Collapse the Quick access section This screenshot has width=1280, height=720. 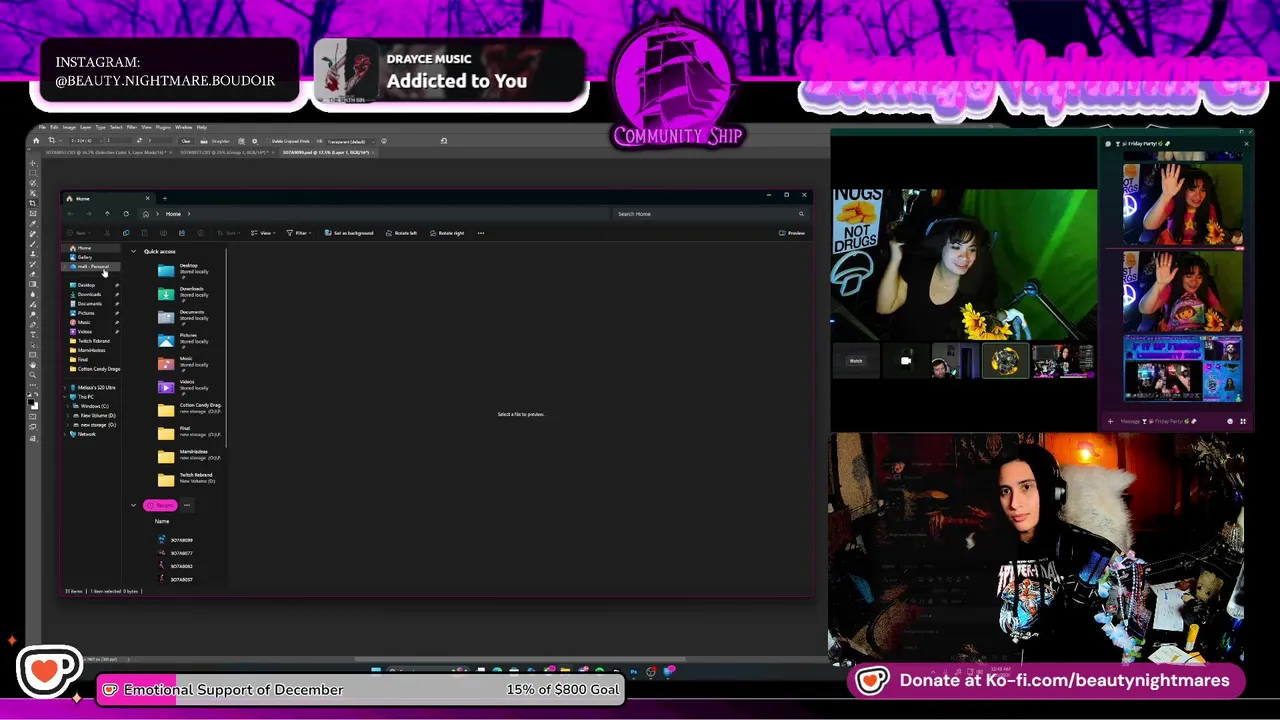tap(133, 251)
